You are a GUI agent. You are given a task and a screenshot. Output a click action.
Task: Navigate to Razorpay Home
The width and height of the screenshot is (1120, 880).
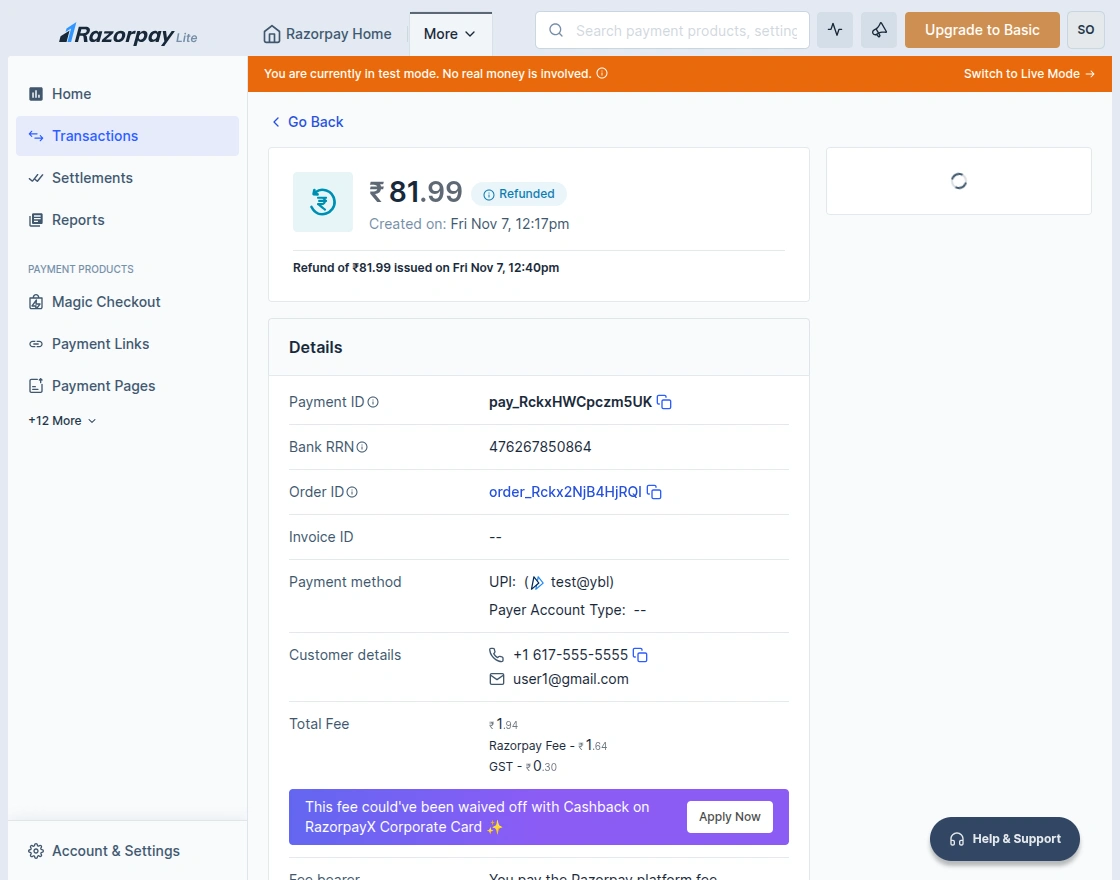[x=327, y=33]
